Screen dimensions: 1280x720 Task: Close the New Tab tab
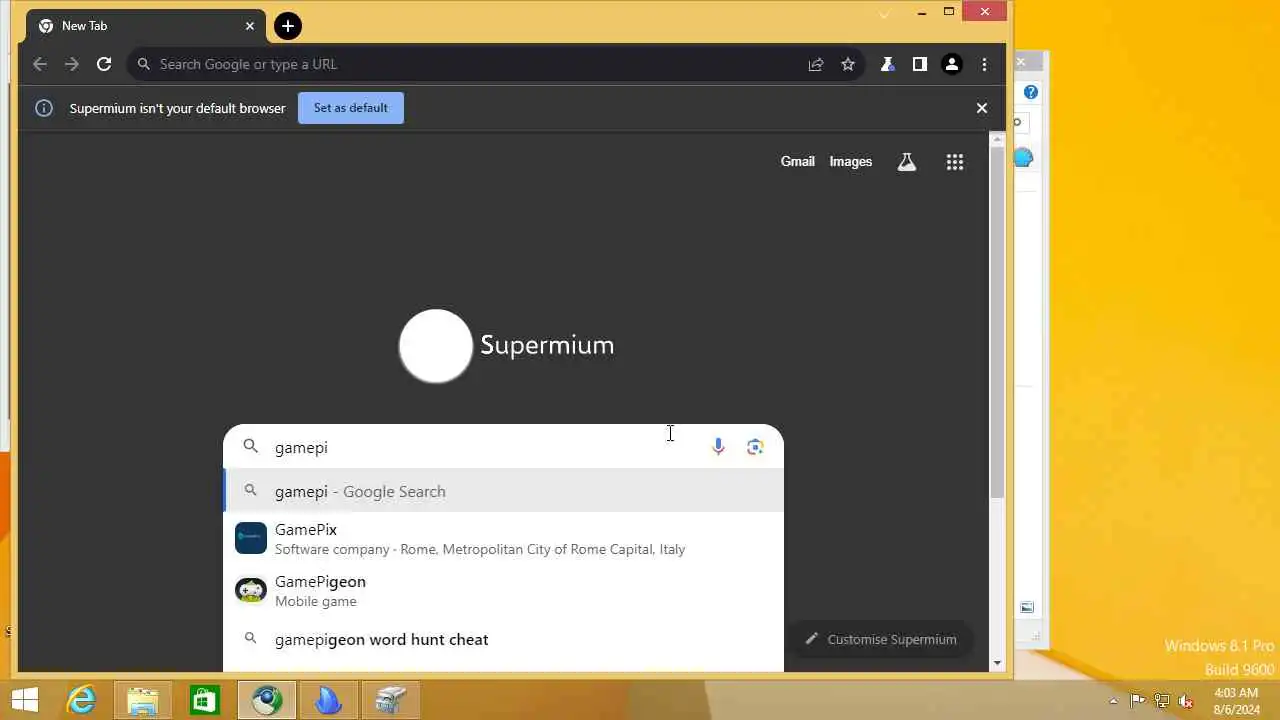(x=250, y=26)
